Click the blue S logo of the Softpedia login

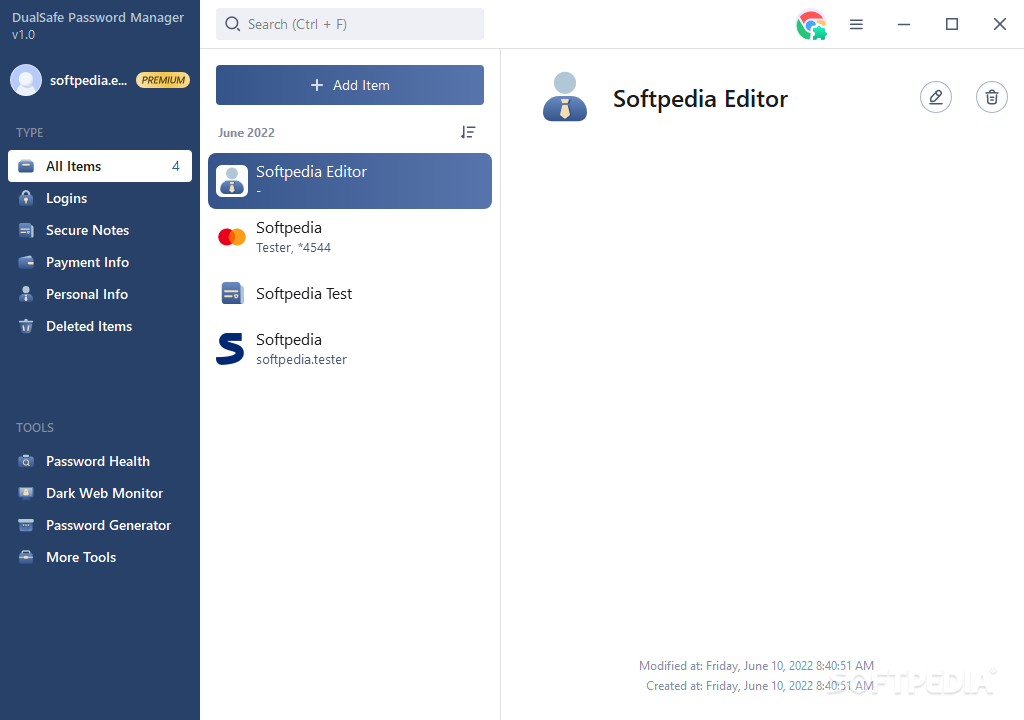[x=230, y=349]
